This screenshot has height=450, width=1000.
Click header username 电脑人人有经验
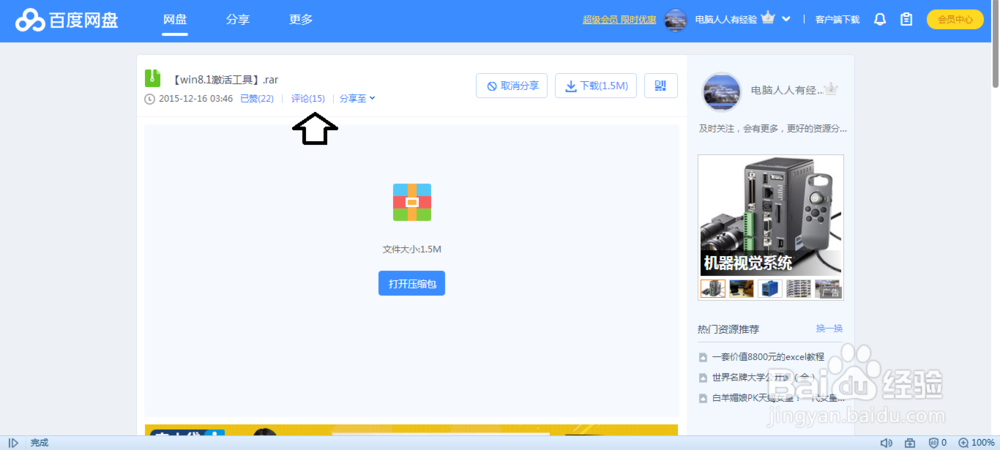[726, 20]
